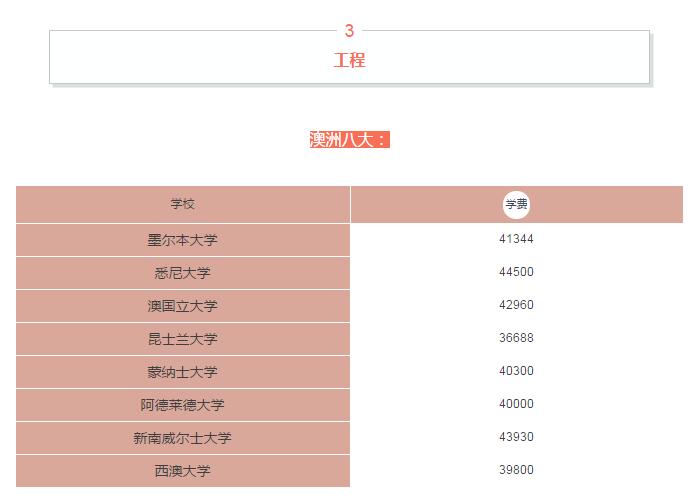Select the 39800 tuition cell
699x498 pixels.
(516, 470)
